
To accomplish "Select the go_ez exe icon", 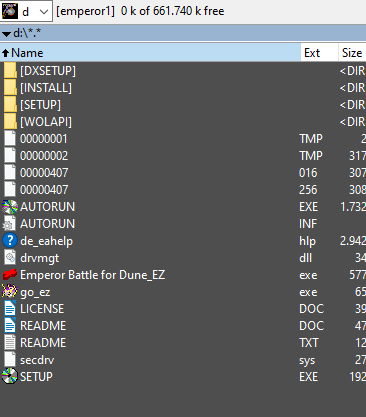I will click(10, 292).
